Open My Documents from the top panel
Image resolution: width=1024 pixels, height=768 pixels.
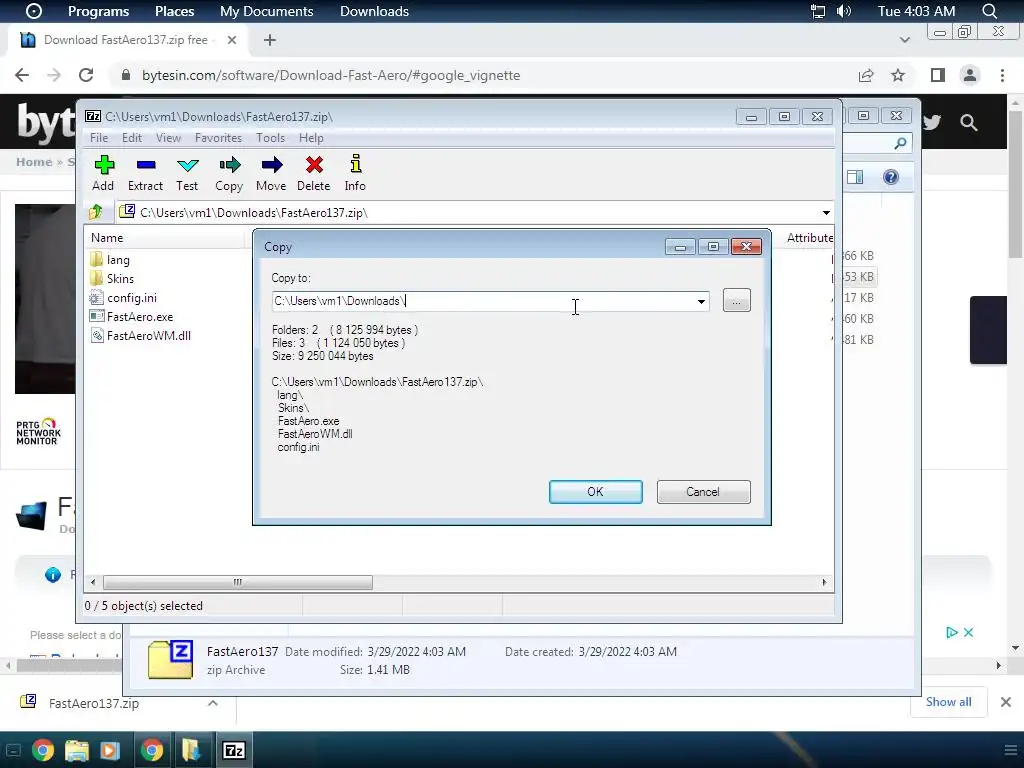pos(266,11)
